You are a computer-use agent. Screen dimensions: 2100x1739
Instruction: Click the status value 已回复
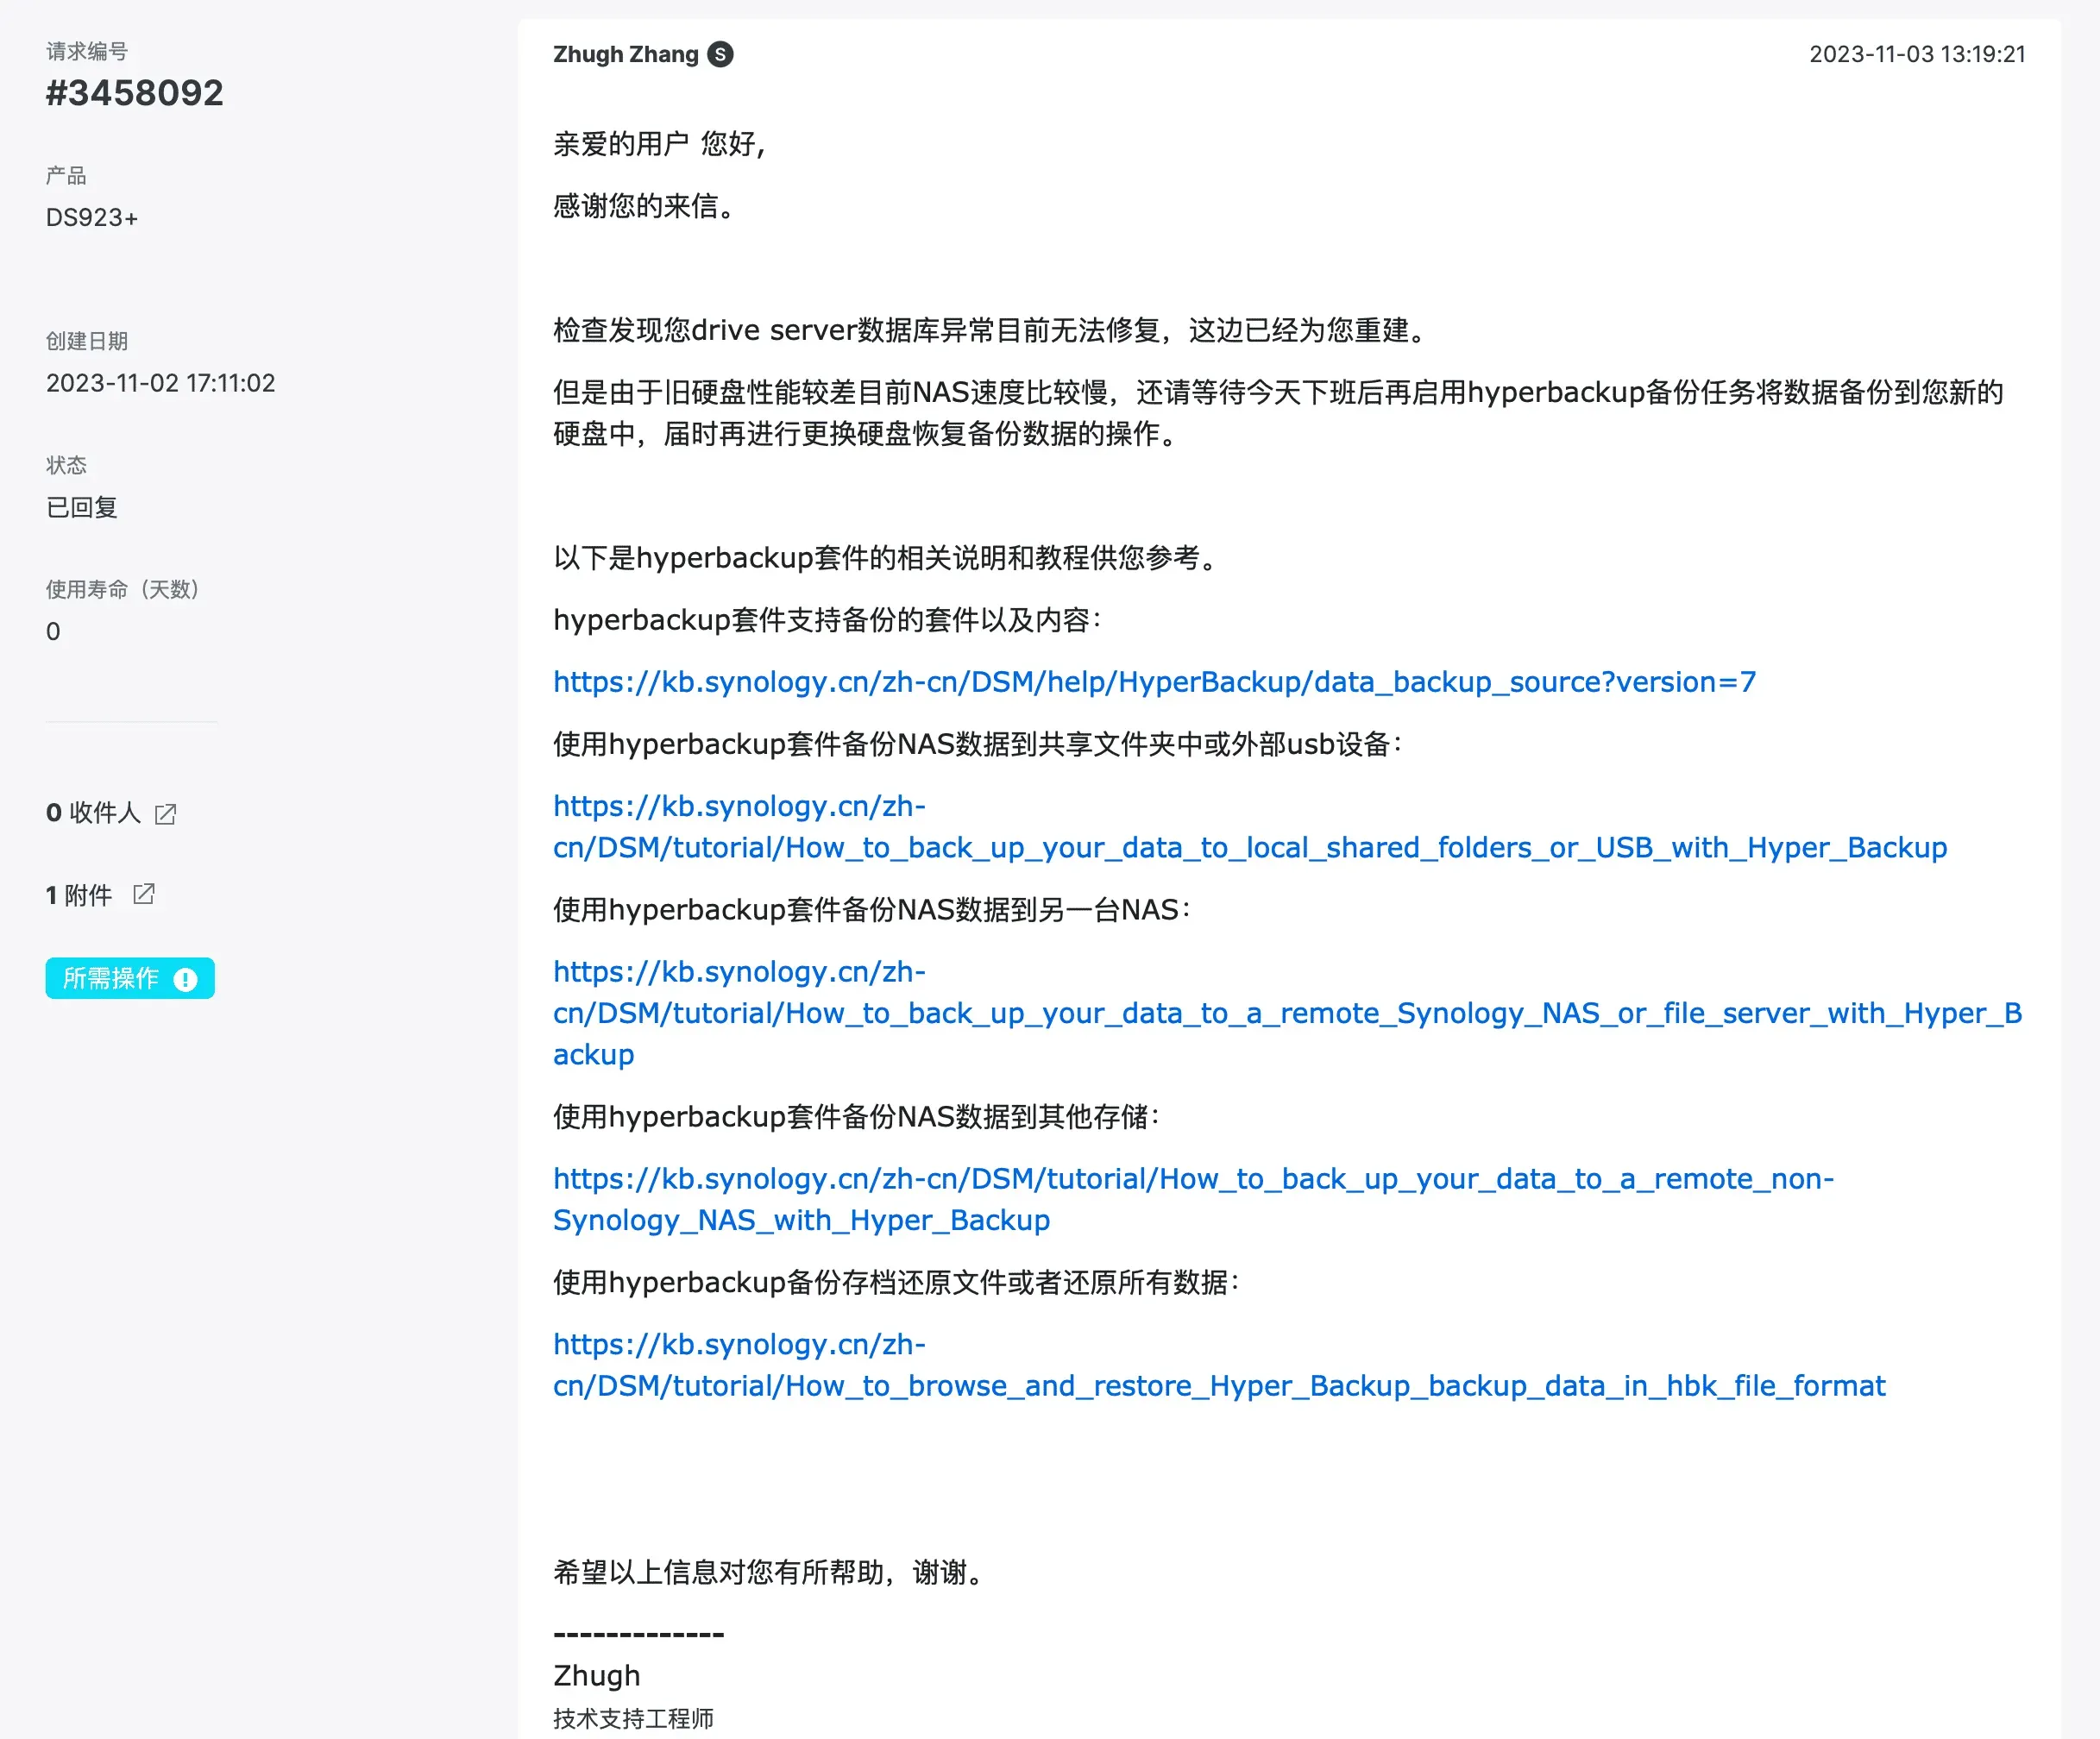(x=82, y=507)
